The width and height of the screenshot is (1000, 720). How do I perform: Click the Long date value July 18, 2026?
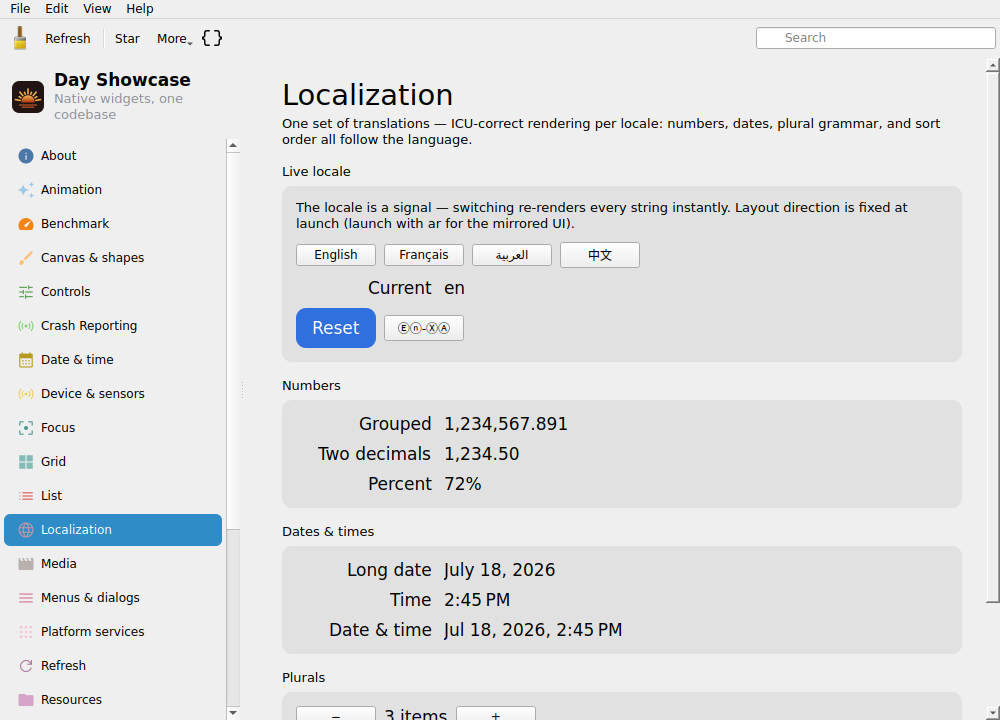[x=499, y=570]
